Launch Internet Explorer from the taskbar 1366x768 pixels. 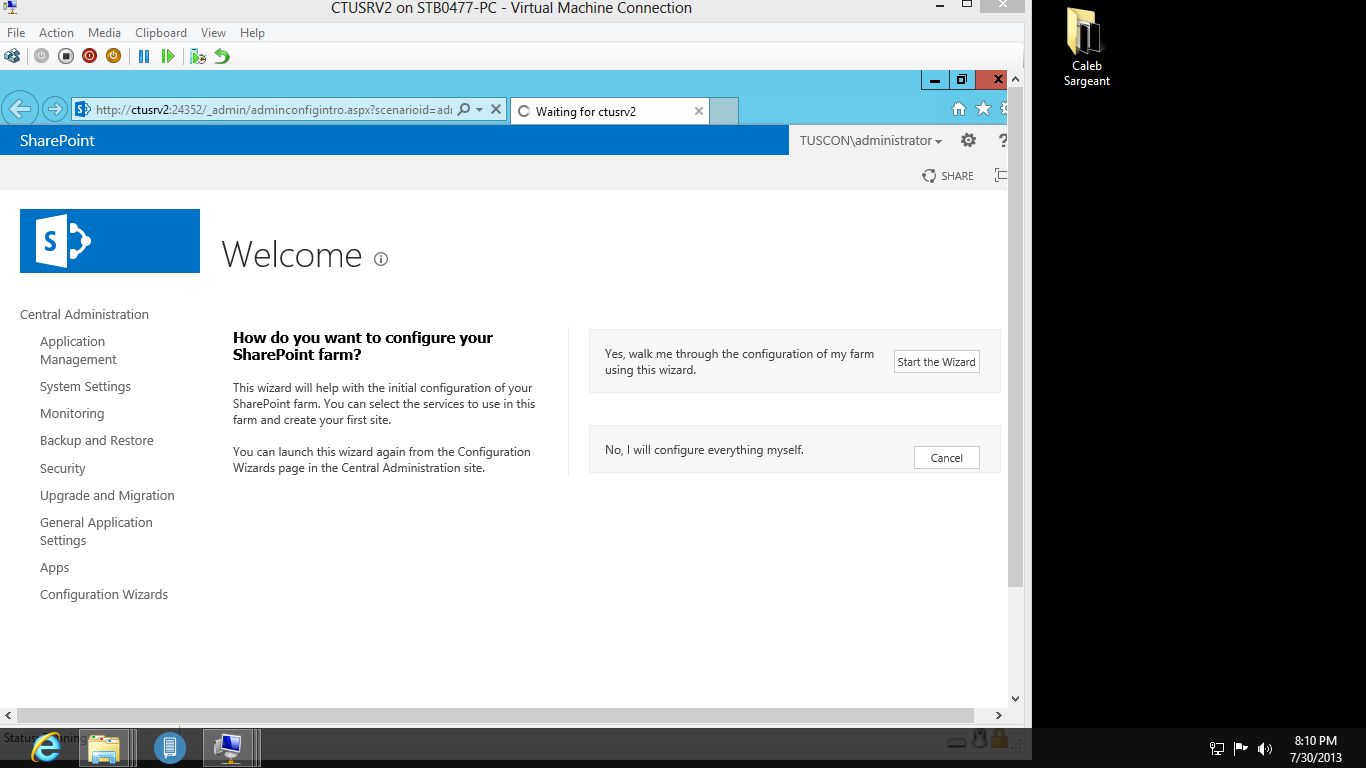coord(46,747)
